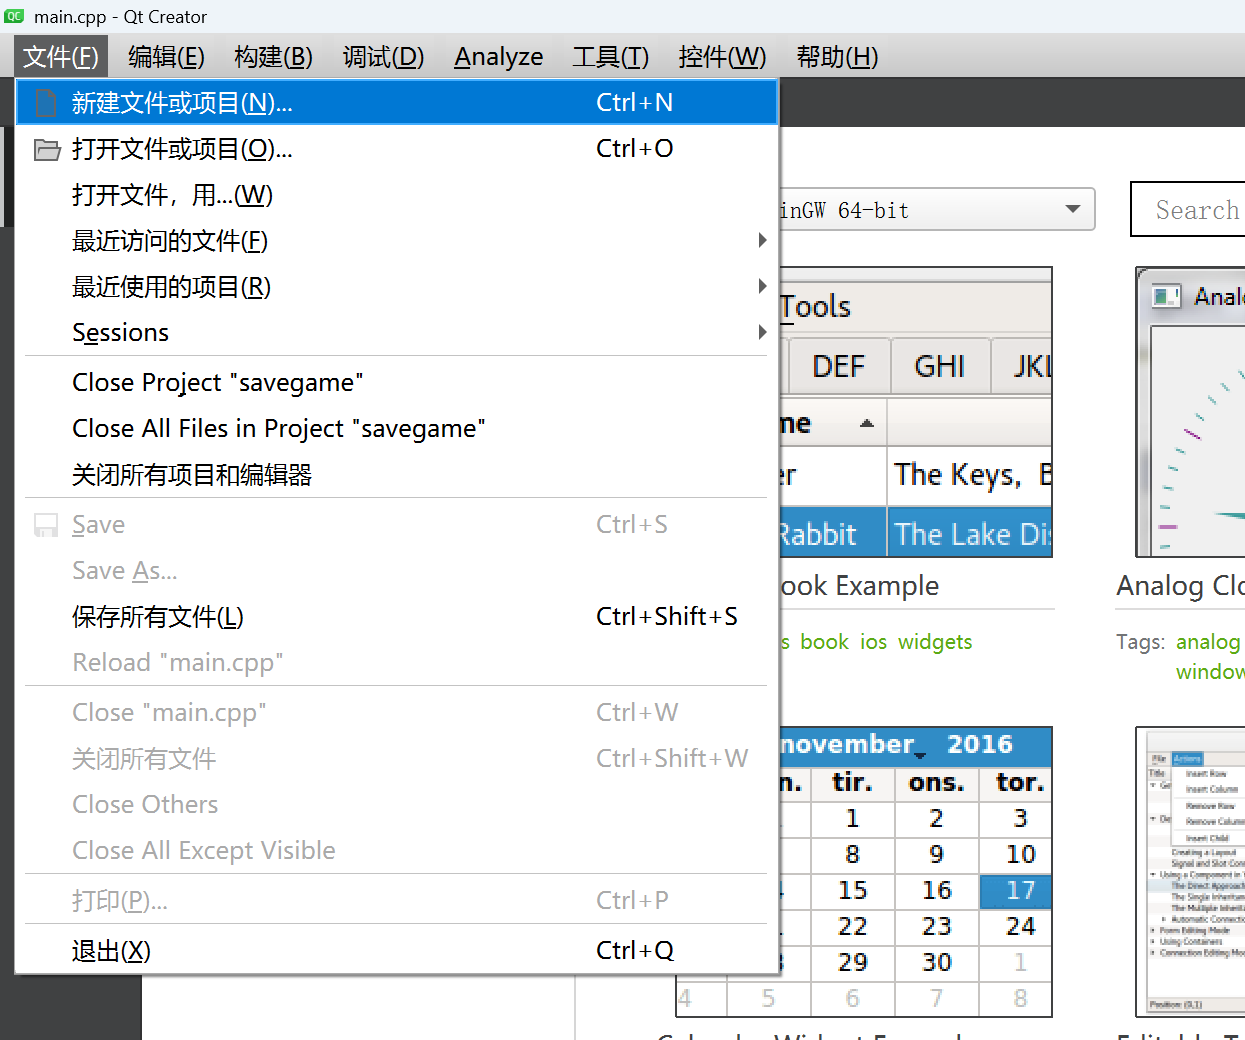Click the Analog Clock window icon
Viewport: 1245px width, 1040px height.
(x=1166, y=296)
